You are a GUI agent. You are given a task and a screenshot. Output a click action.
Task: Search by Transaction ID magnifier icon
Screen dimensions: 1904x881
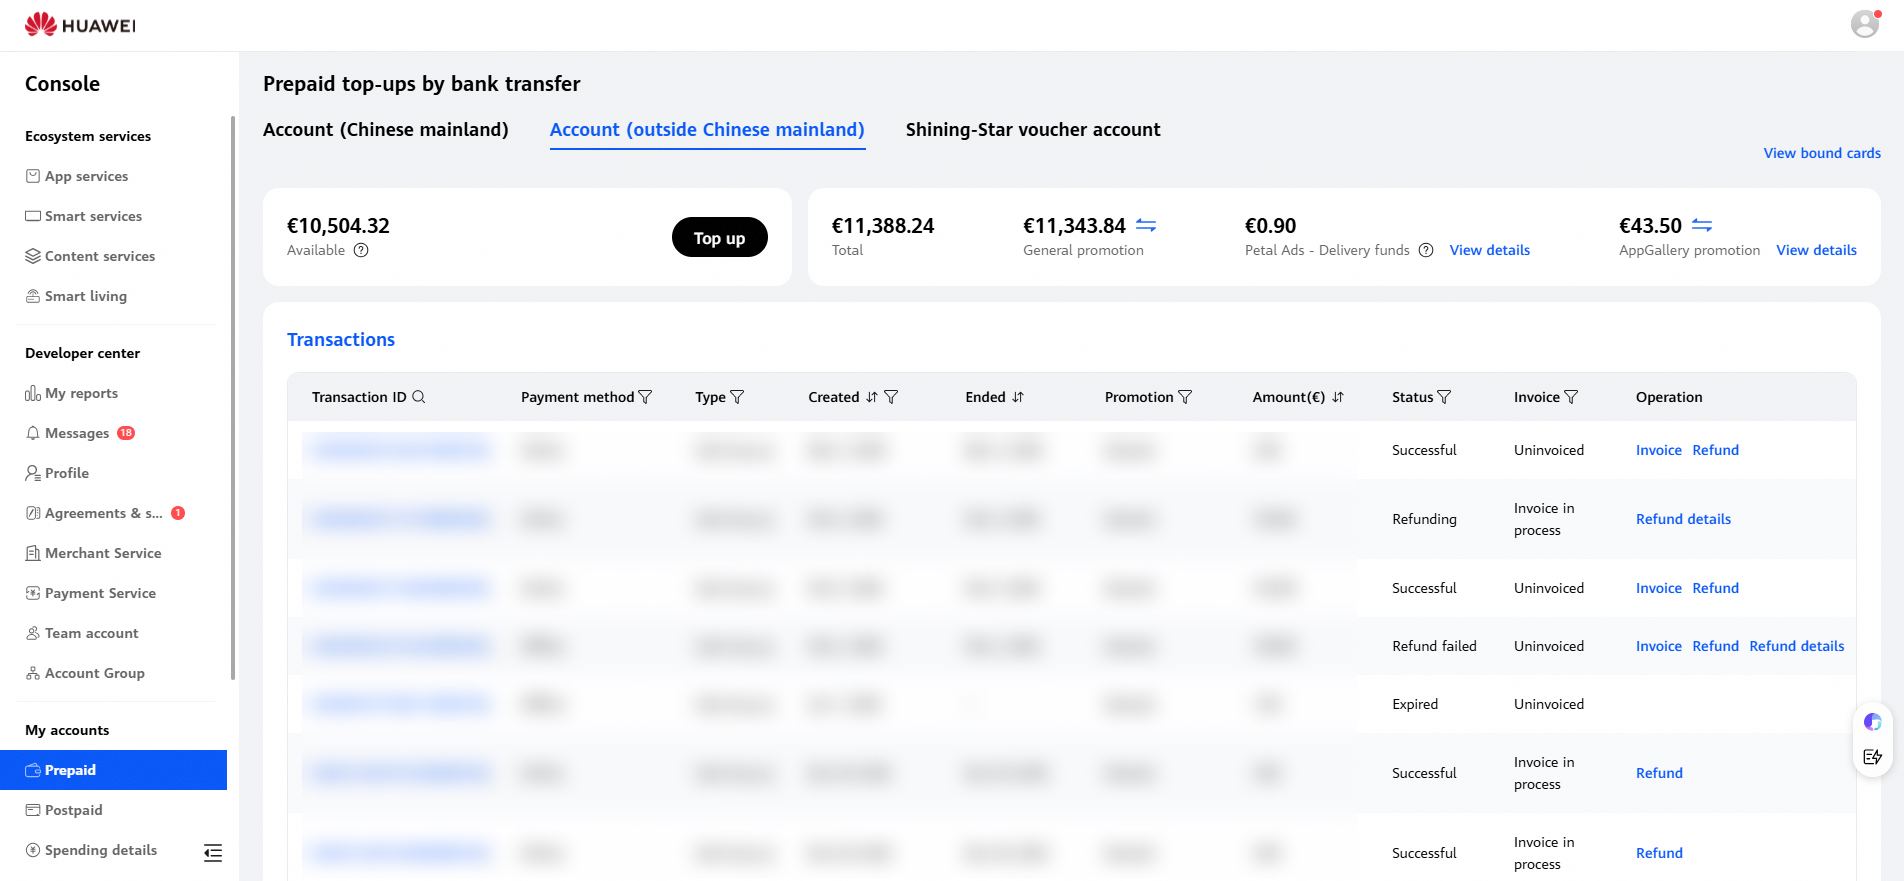click(x=419, y=397)
